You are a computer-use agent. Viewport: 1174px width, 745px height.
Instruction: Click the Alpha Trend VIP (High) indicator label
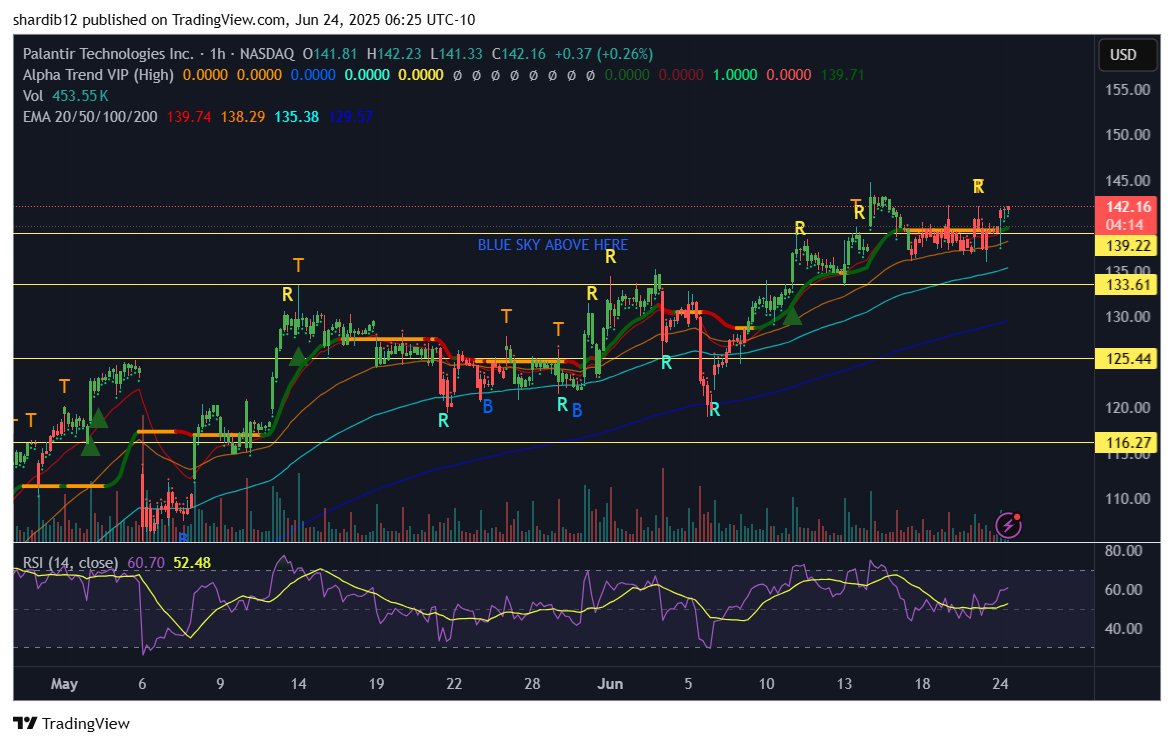pyautogui.click(x=98, y=75)
